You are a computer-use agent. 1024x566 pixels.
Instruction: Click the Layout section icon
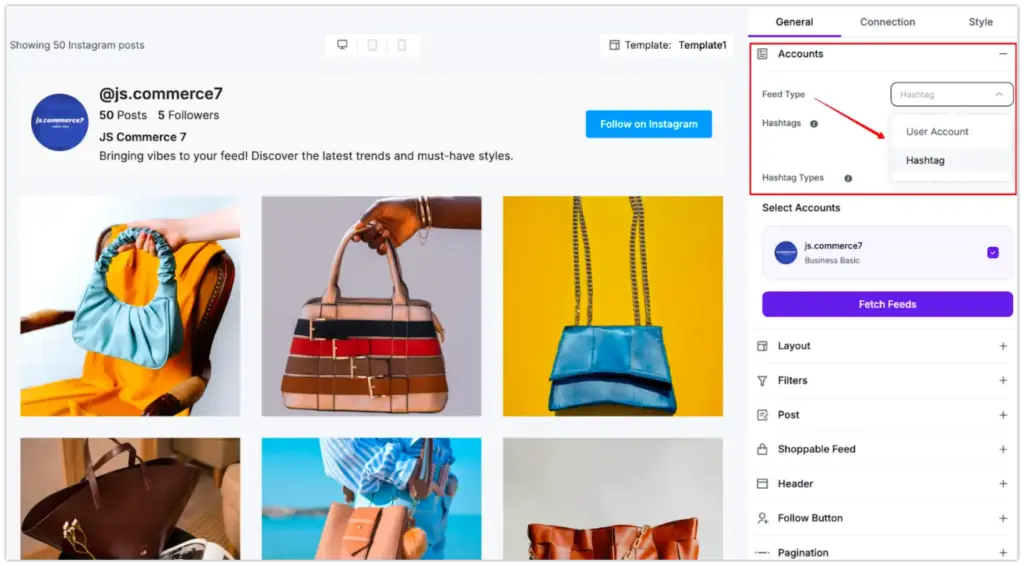(x=762, y=346)
